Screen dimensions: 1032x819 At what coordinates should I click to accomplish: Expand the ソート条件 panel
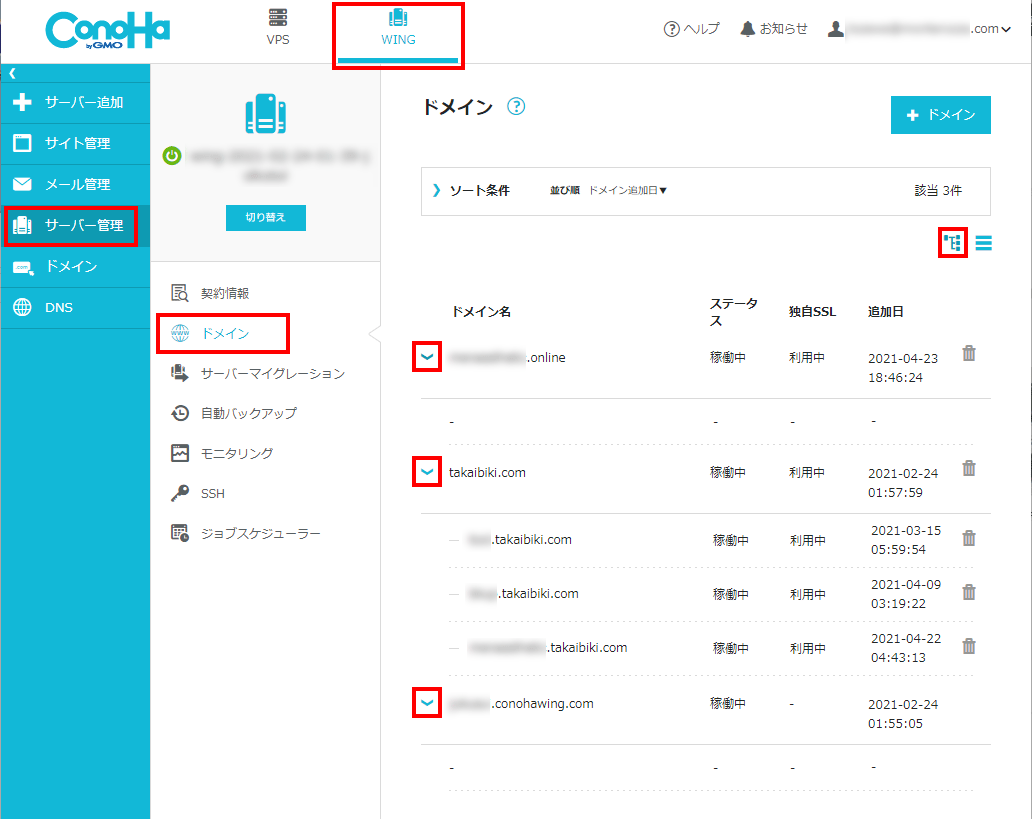coord(471,190)
